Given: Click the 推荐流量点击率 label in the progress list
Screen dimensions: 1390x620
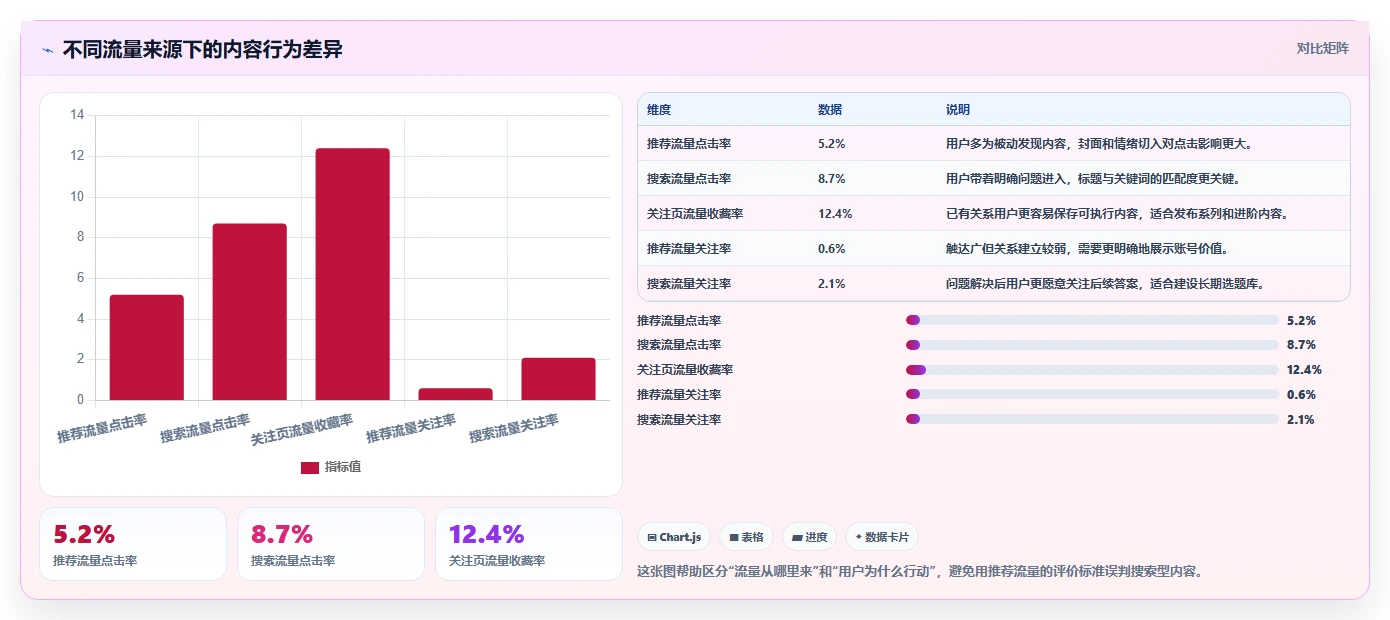Looking at the screenshot, I should tap(679, 321).
